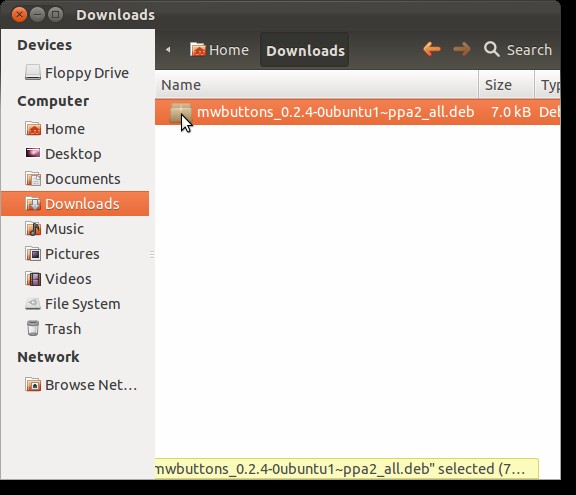Open the Floppy Drive label in sidebar
576x495 pixels.
tap(87, 73)
